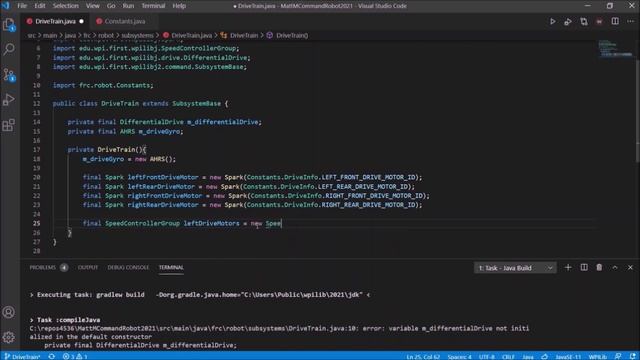This screenshot has height=360, width=640.
Task: Click unsaved dot on DriveTrain.java tab
Action: coord(81,21)
